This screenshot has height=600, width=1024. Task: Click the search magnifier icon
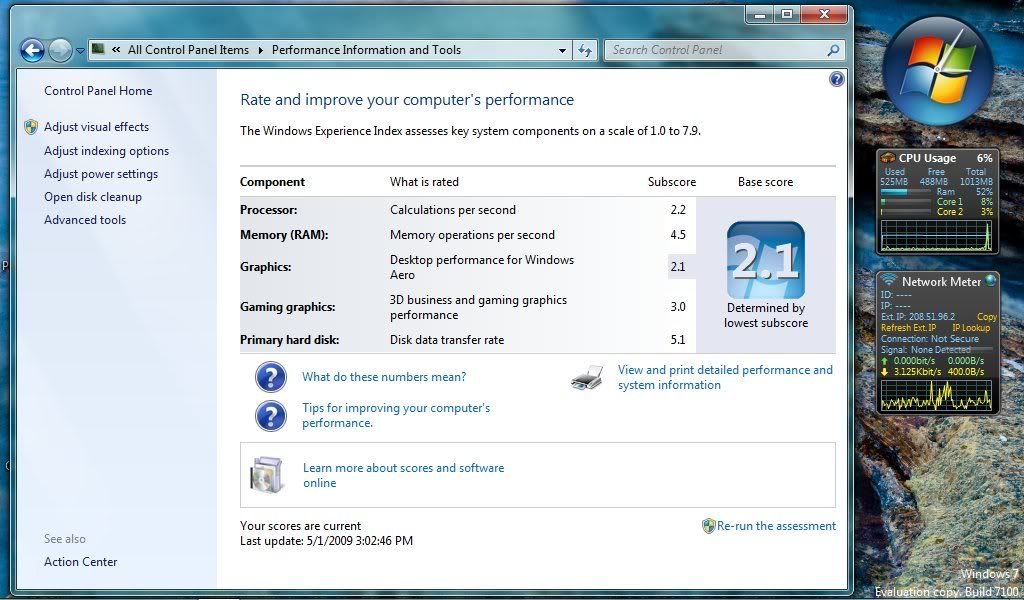pos(833,50)
